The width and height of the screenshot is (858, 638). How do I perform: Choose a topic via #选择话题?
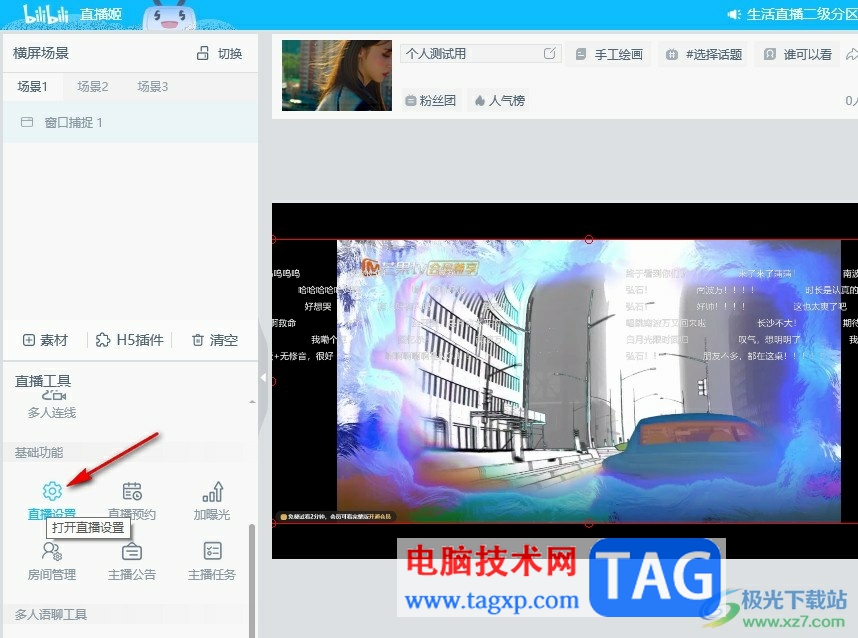click(704, 54)
